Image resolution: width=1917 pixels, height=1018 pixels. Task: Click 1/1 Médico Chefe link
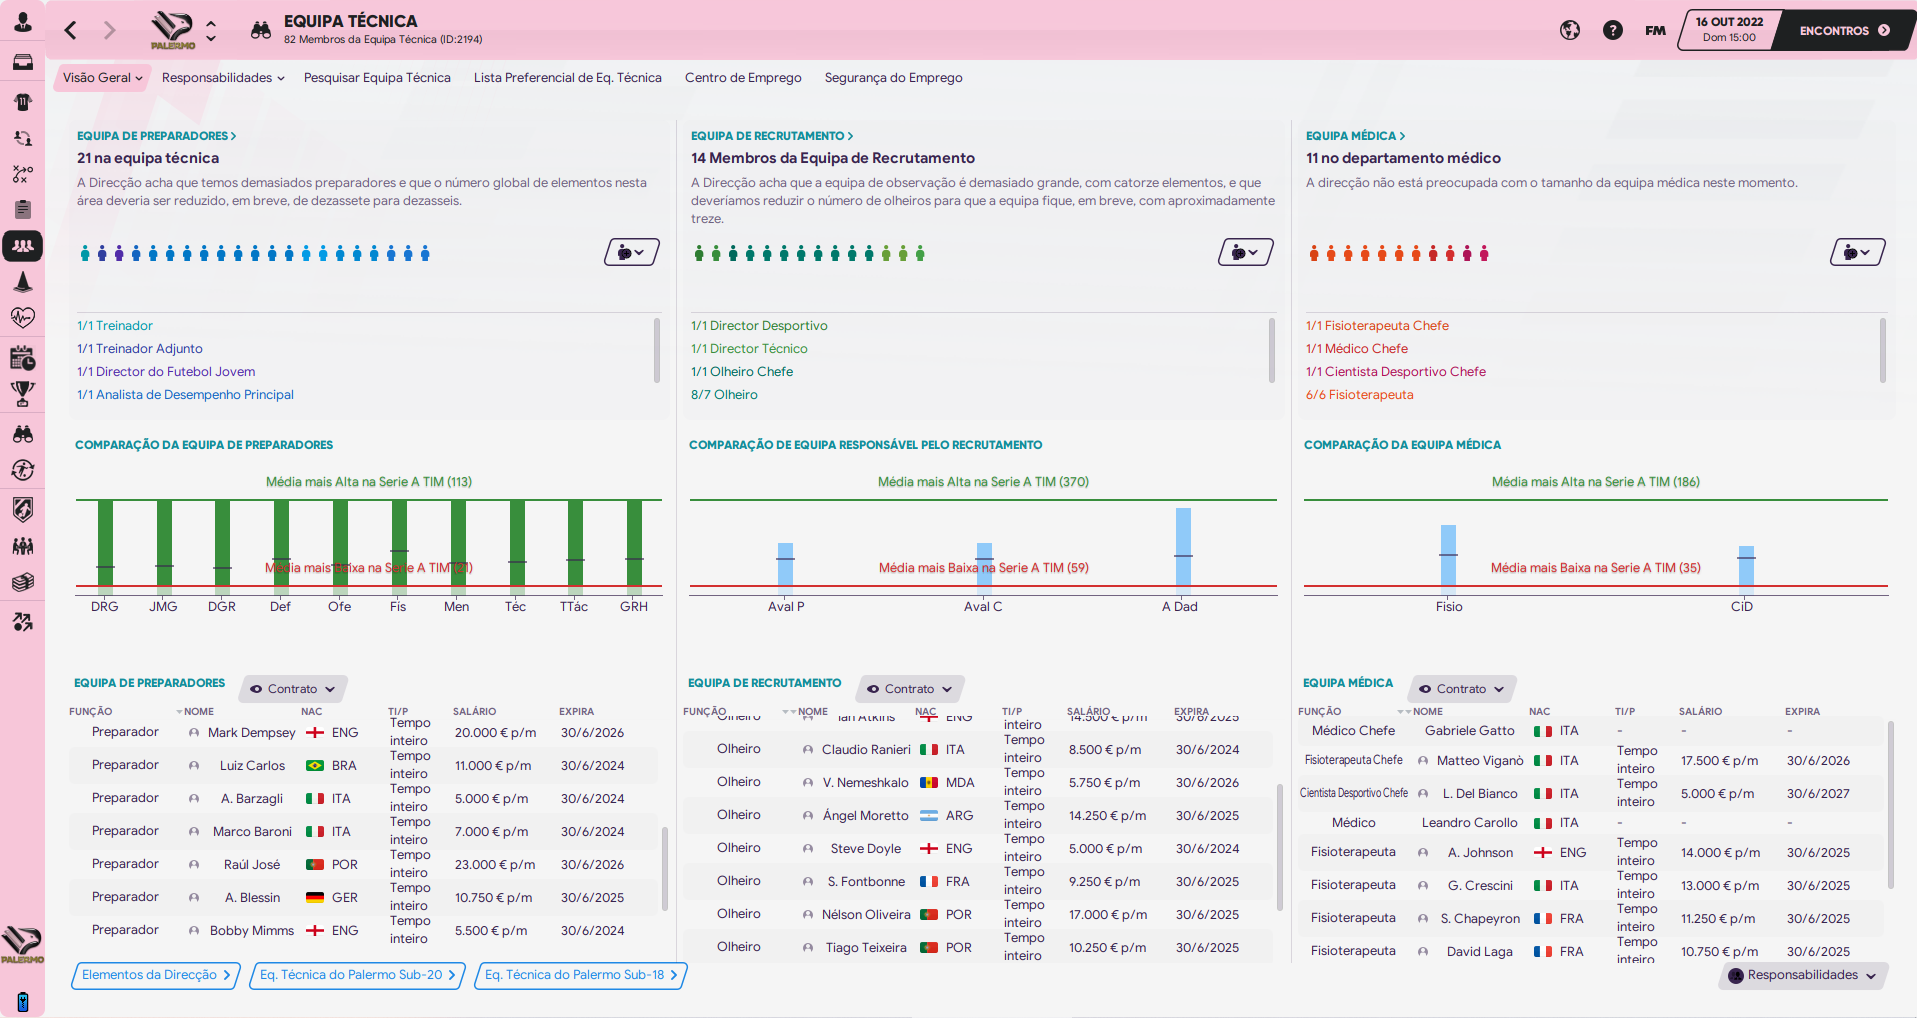(x=1356, y=349)
